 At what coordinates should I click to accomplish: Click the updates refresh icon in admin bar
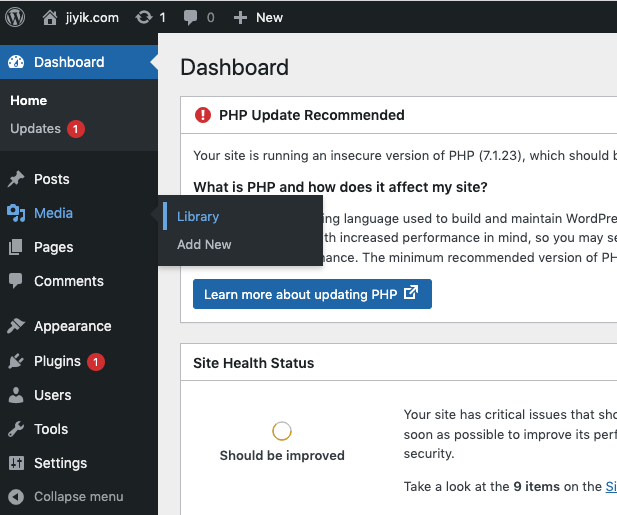point(144,17)
